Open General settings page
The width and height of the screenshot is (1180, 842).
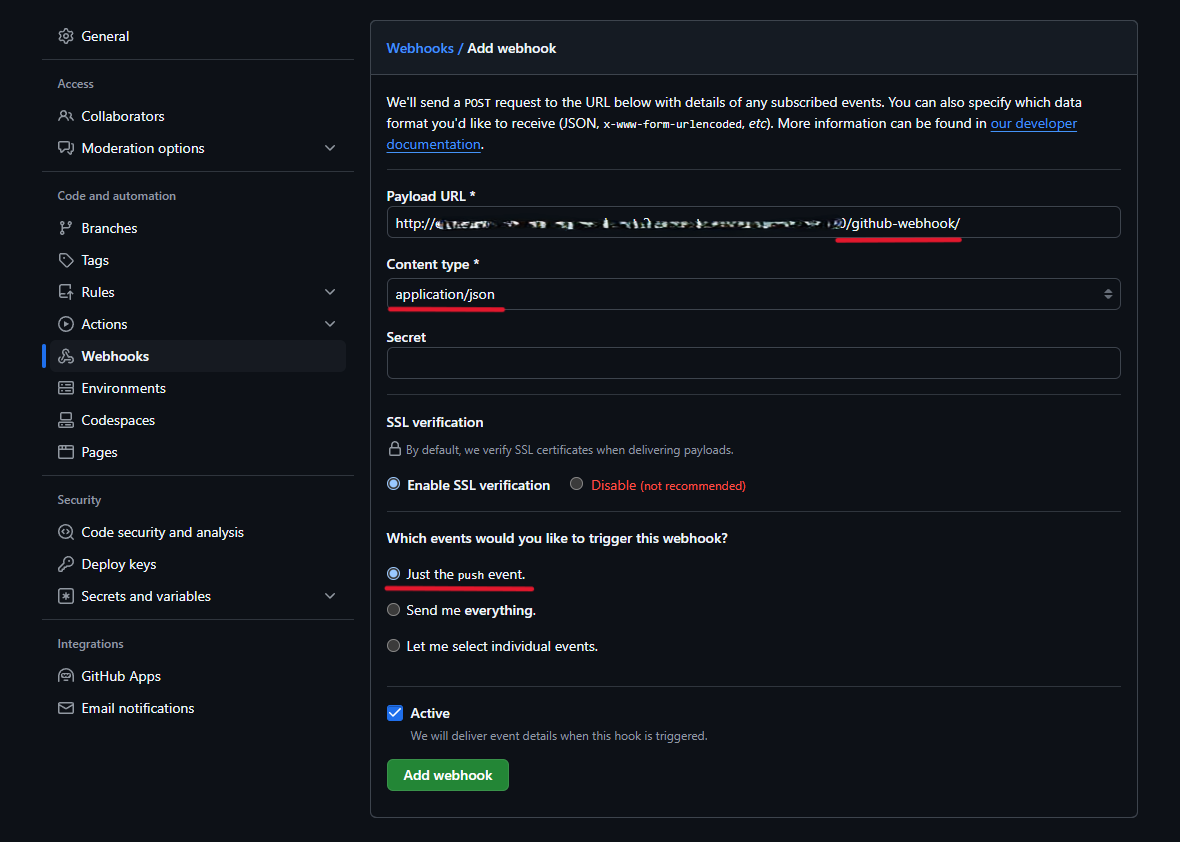[198, 36]
